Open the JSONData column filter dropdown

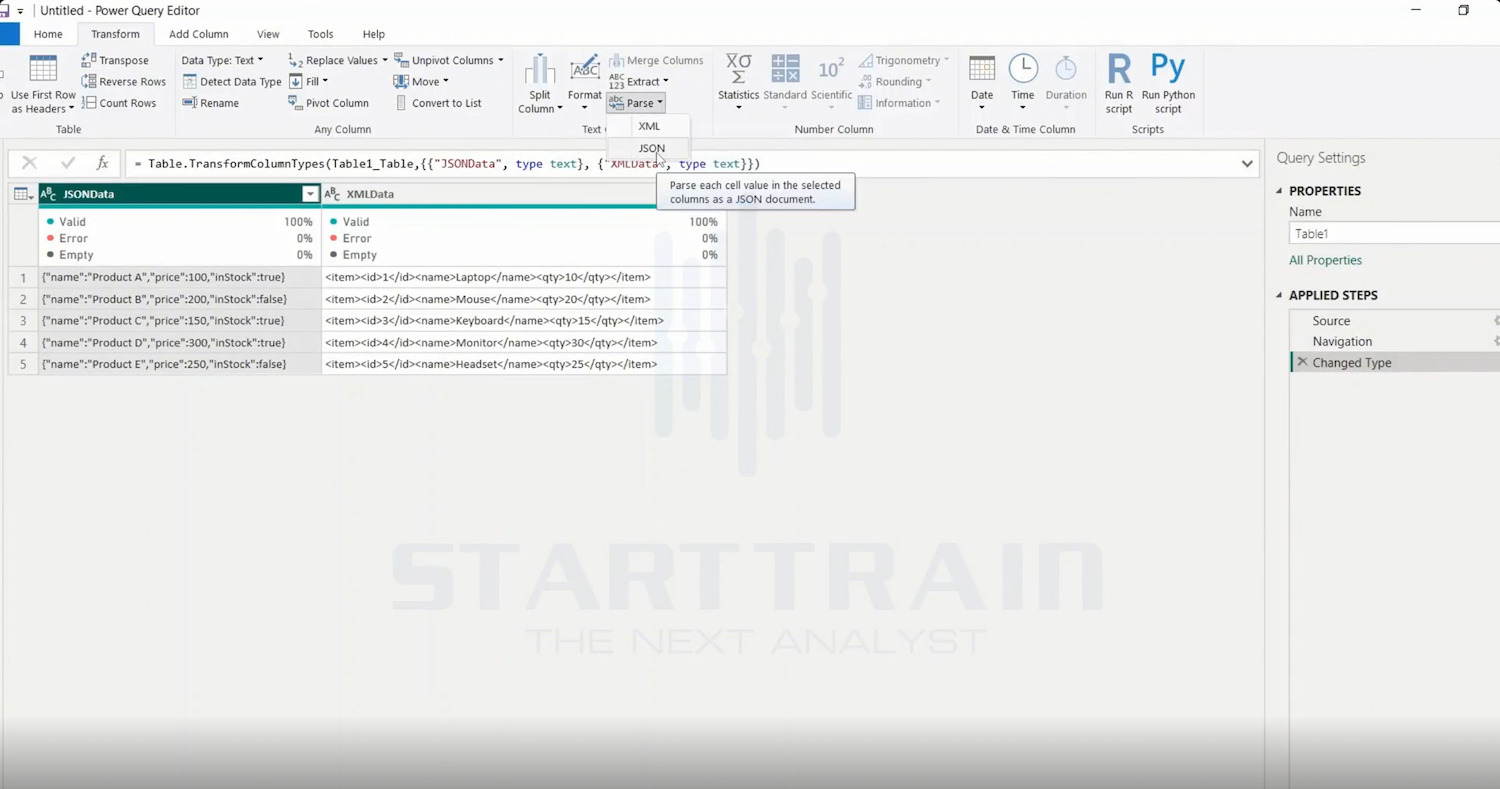(310, 194)
